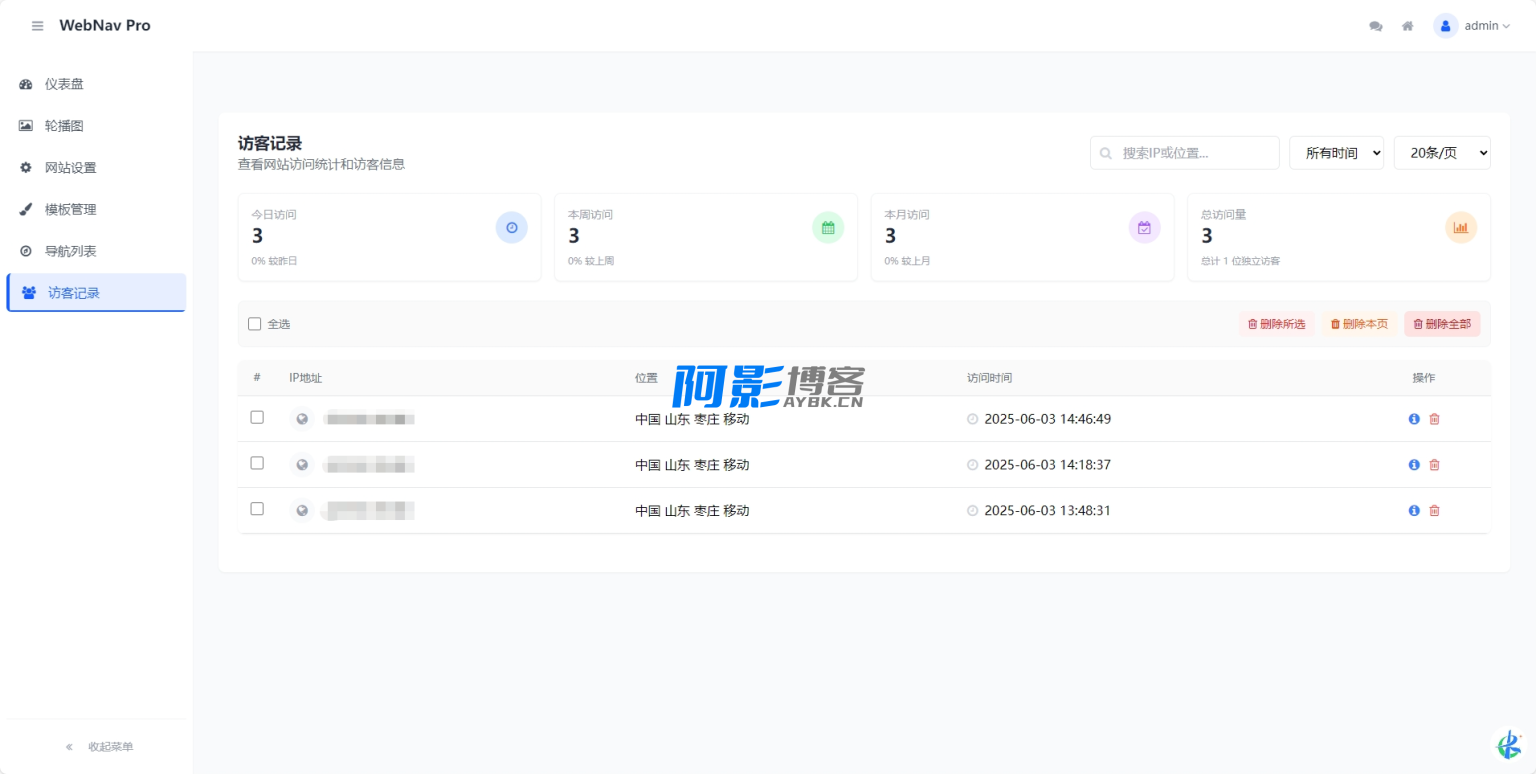
Task: Select the checkbox for the 13:48:31 record
Action: (257, 509)
